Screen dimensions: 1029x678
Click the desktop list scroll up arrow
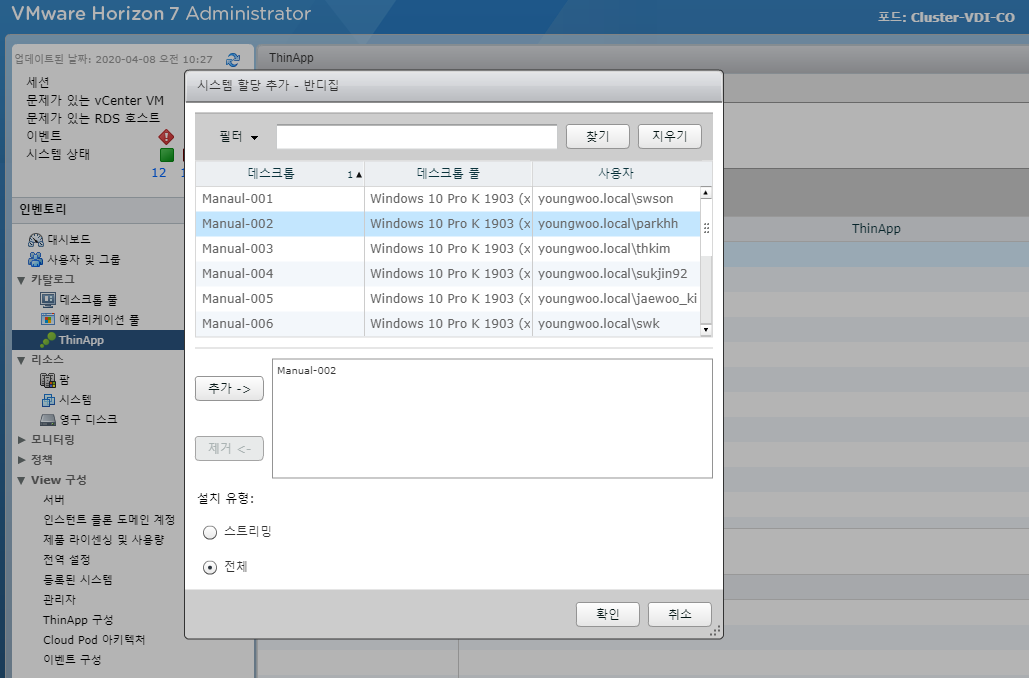click(706, 193)
